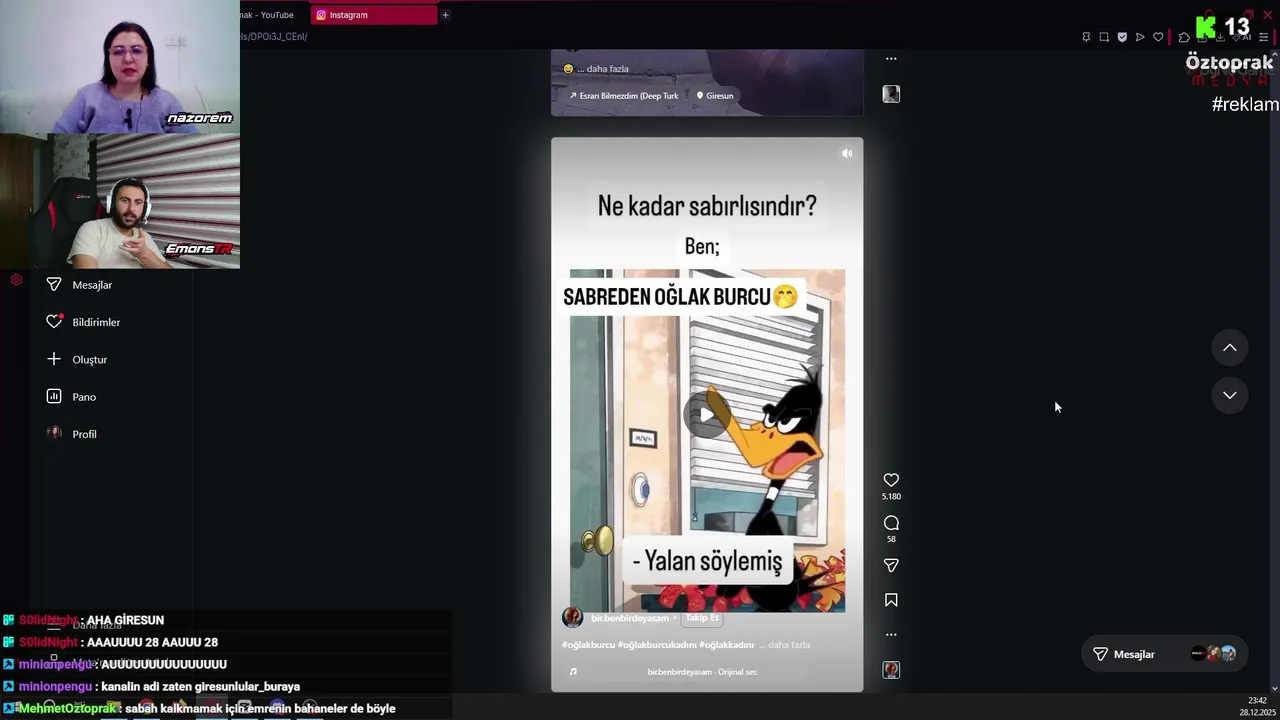This screenshot has height=720, width=1280.
Task: Open audio thumbnail beside current reel
Action: (x=891, y=670)
